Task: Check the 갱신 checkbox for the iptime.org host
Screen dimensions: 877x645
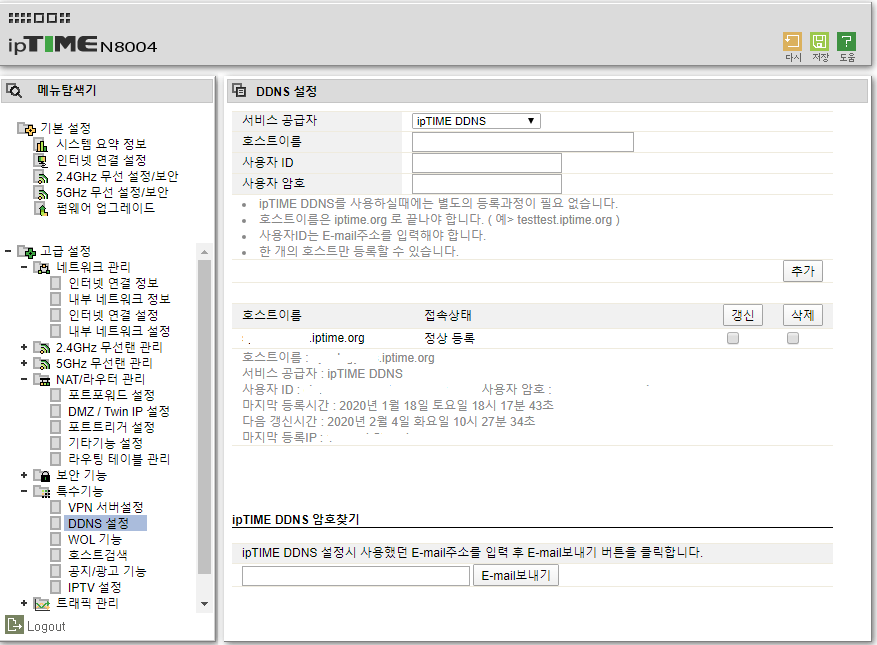Action: pyautogui.click(x=733, y=338)
